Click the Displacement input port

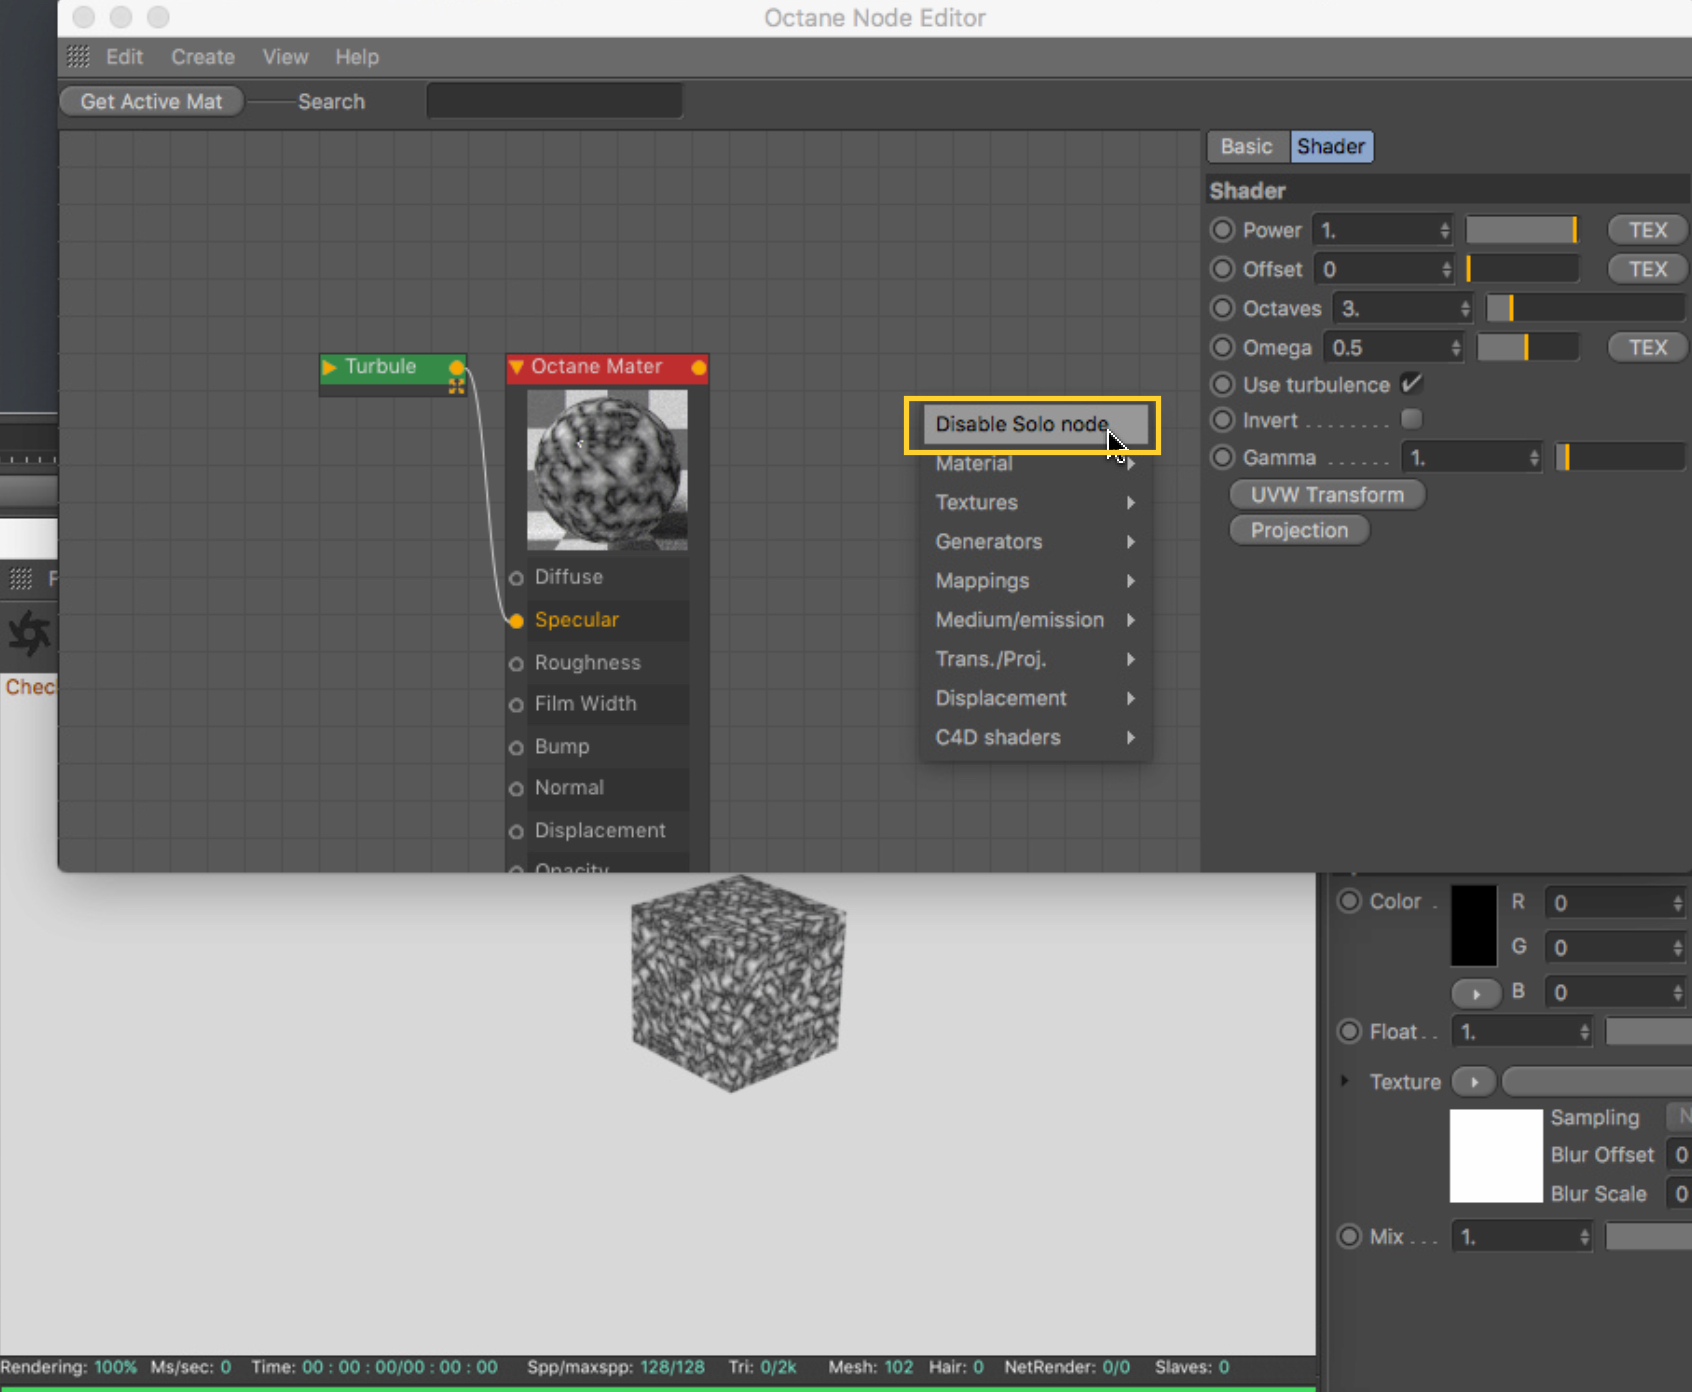516,832
